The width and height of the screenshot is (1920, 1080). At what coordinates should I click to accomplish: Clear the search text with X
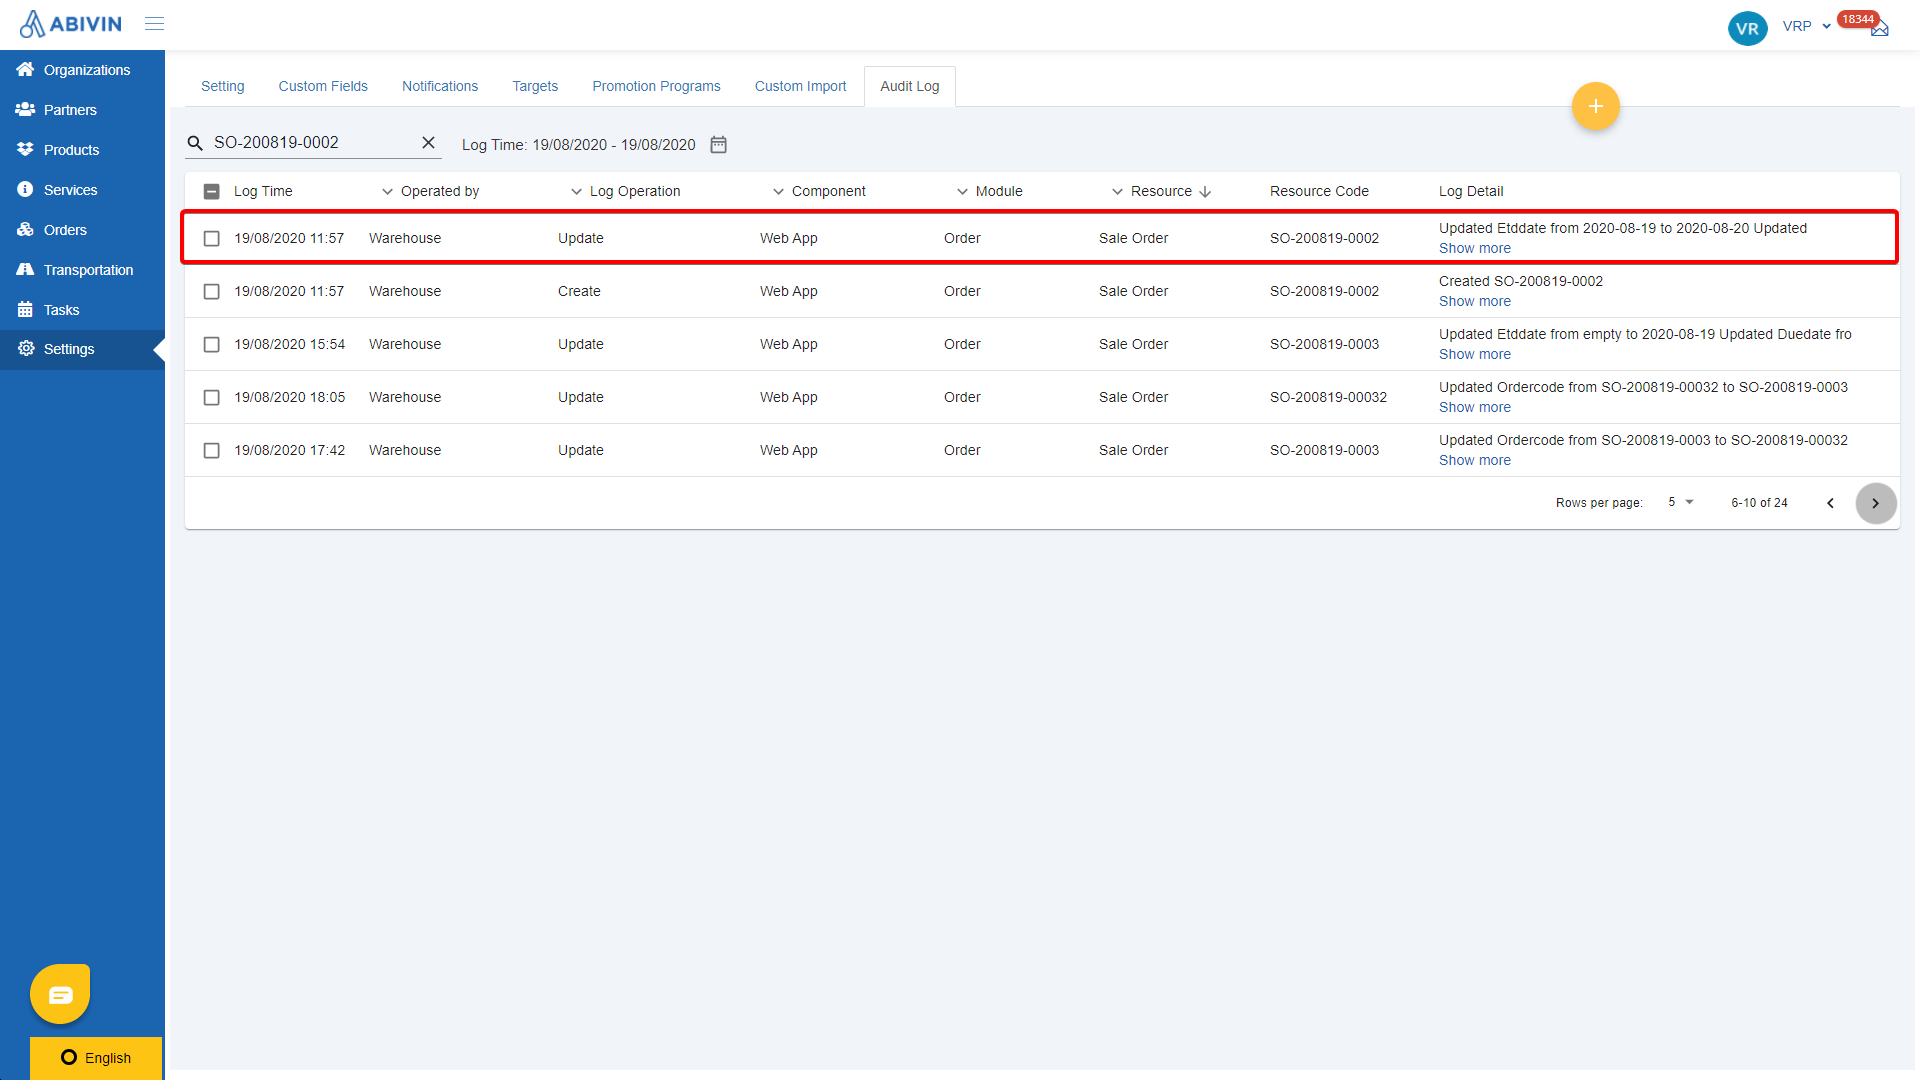pyautogui.click(x=428, y=143)
